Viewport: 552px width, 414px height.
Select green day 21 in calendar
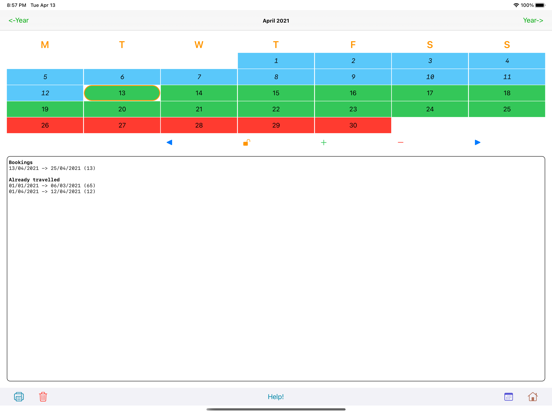[x=199, y=109]
